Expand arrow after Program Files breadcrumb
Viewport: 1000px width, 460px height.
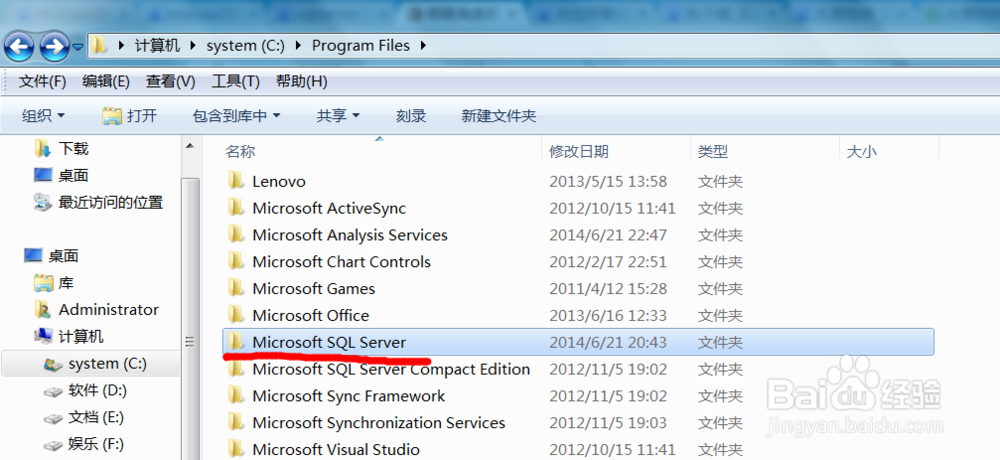point(423,45)
